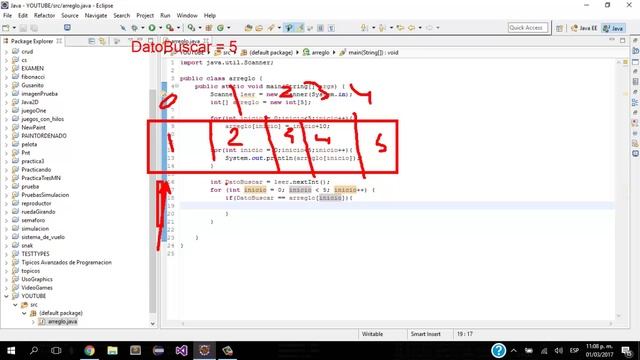This screenshot has width=640, height=360.
Task: Open dropdown next to Run button
Action: pos(160,28)
